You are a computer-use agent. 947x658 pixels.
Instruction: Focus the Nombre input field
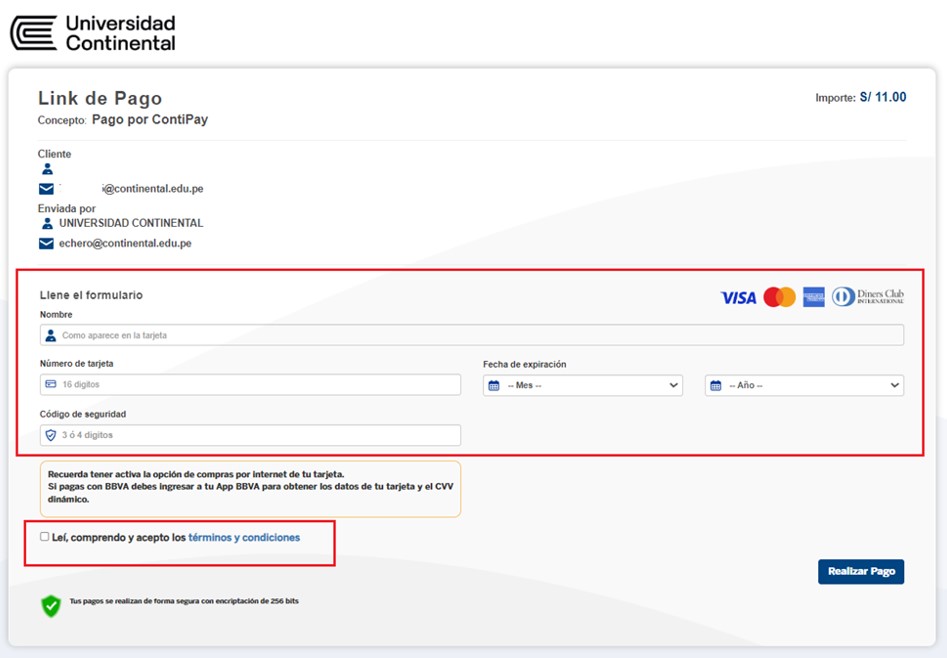[472, 335]
